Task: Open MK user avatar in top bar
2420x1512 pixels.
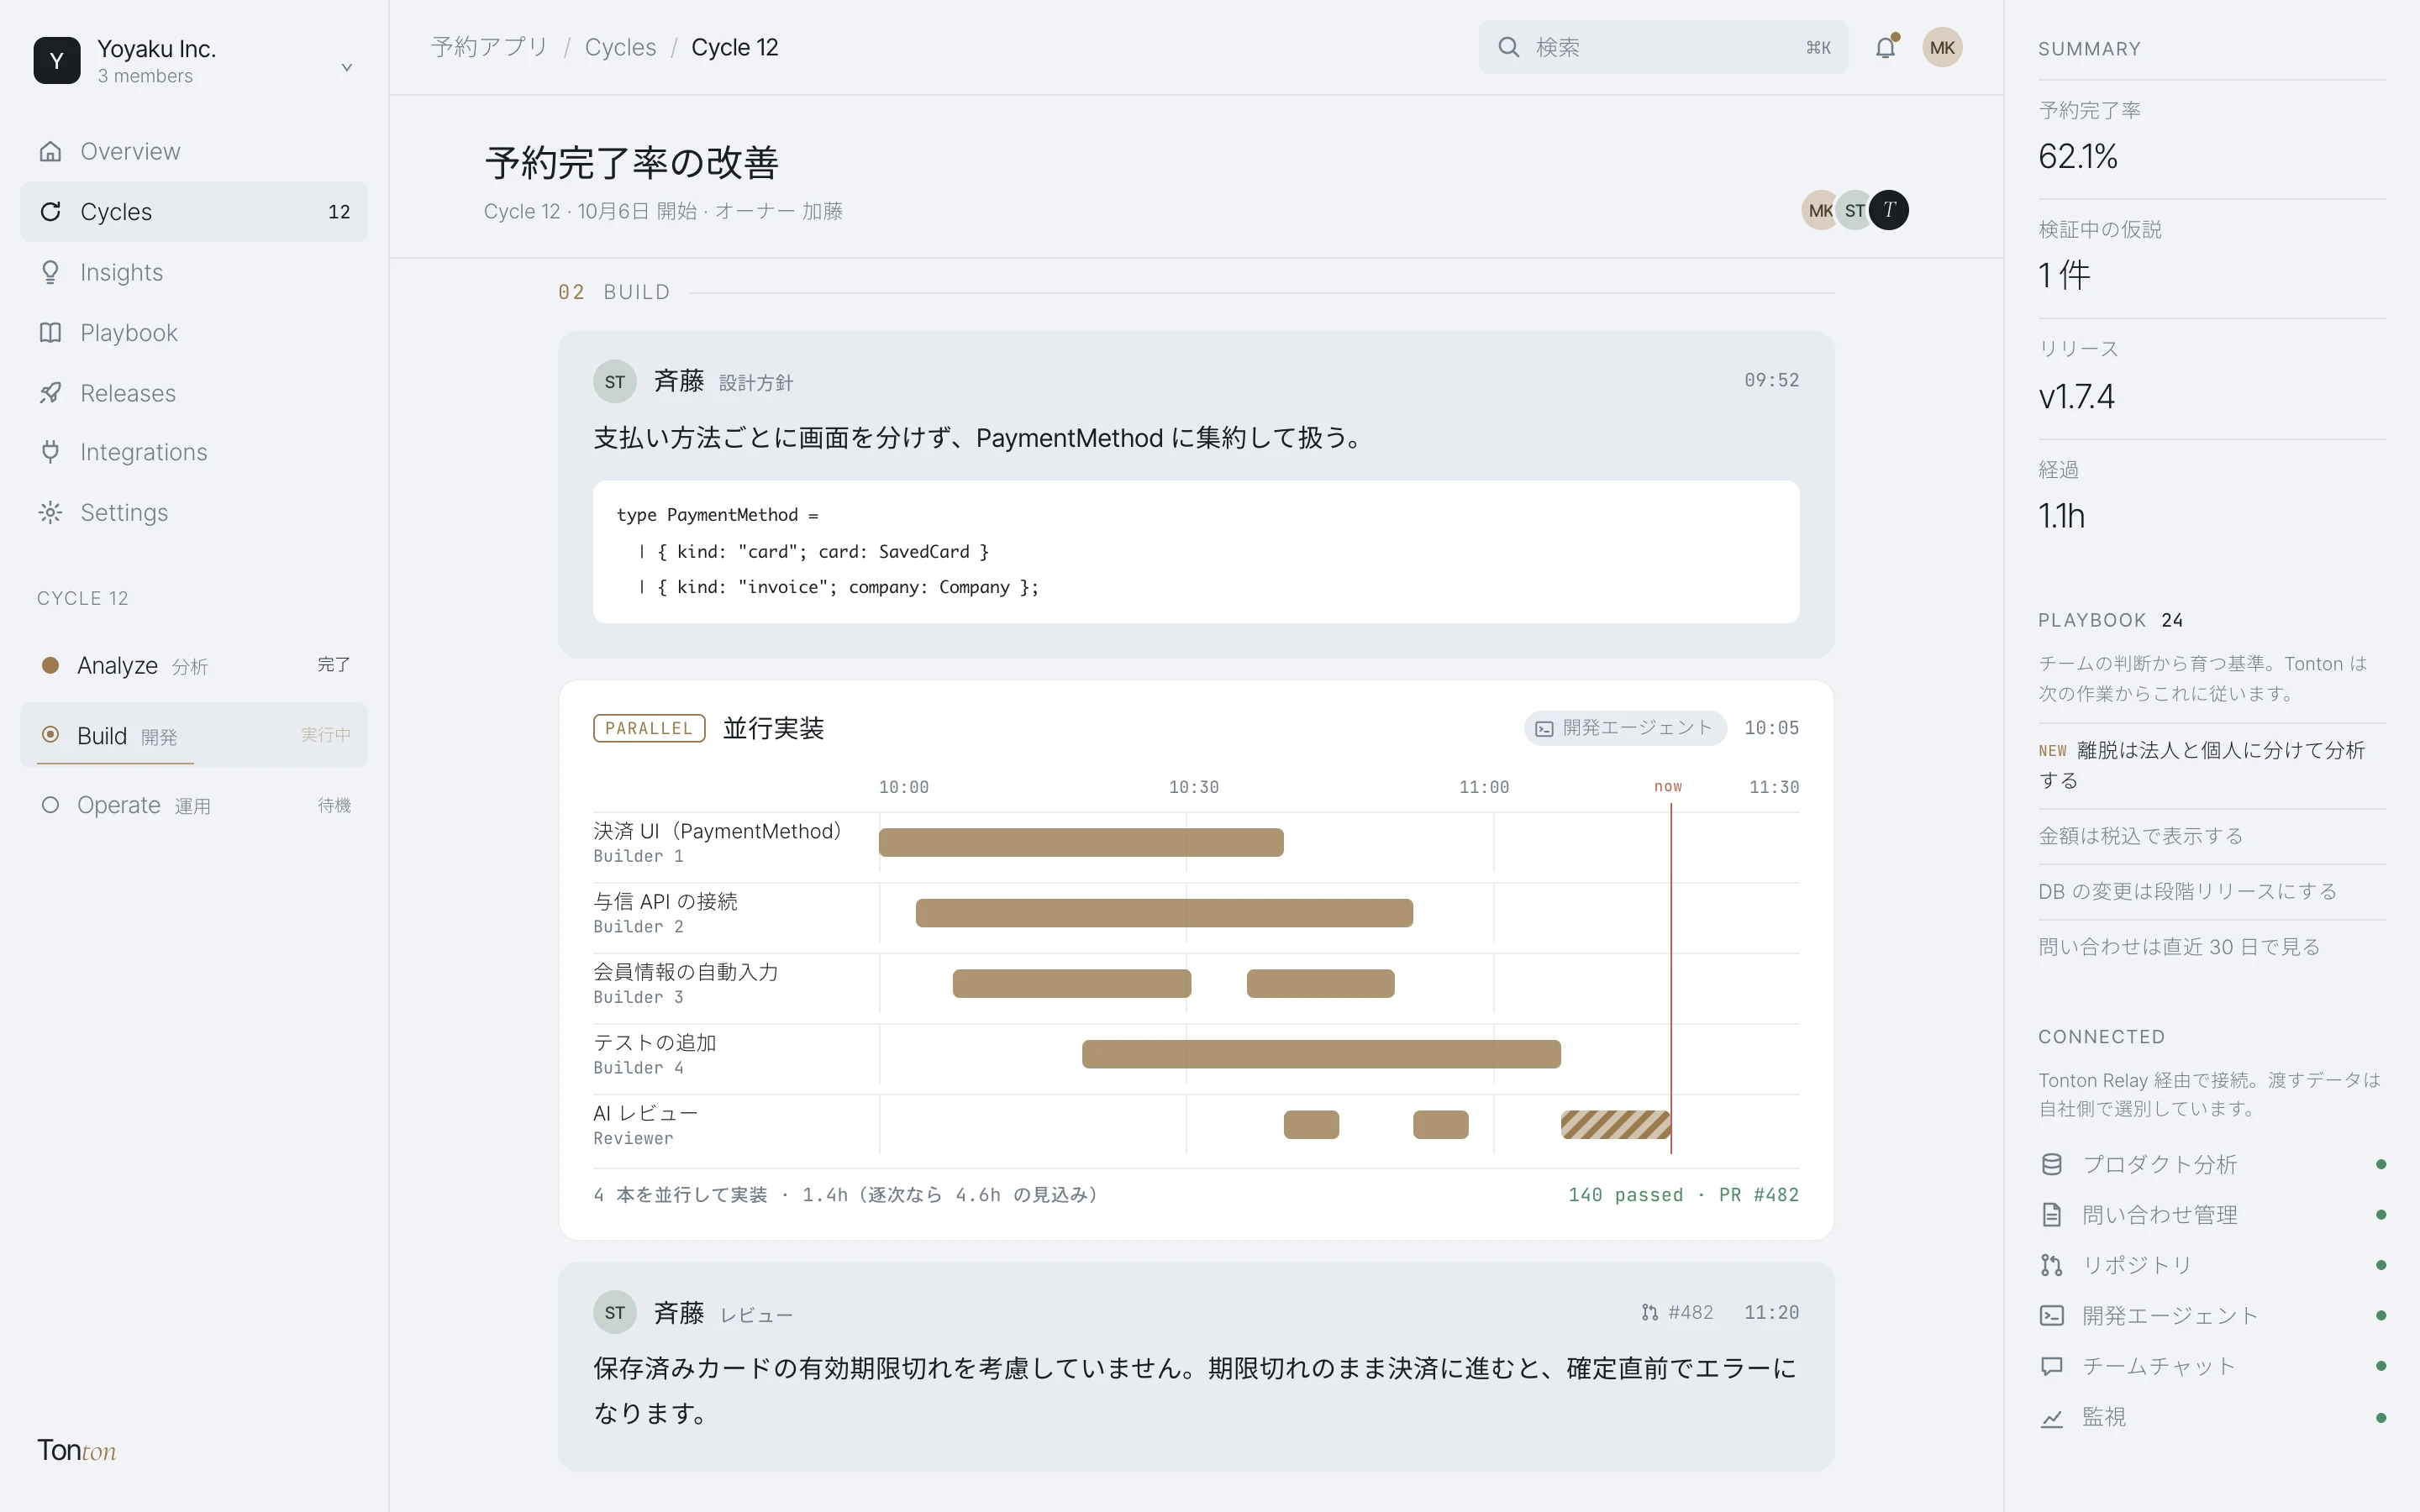Action: coord(1942,47)
